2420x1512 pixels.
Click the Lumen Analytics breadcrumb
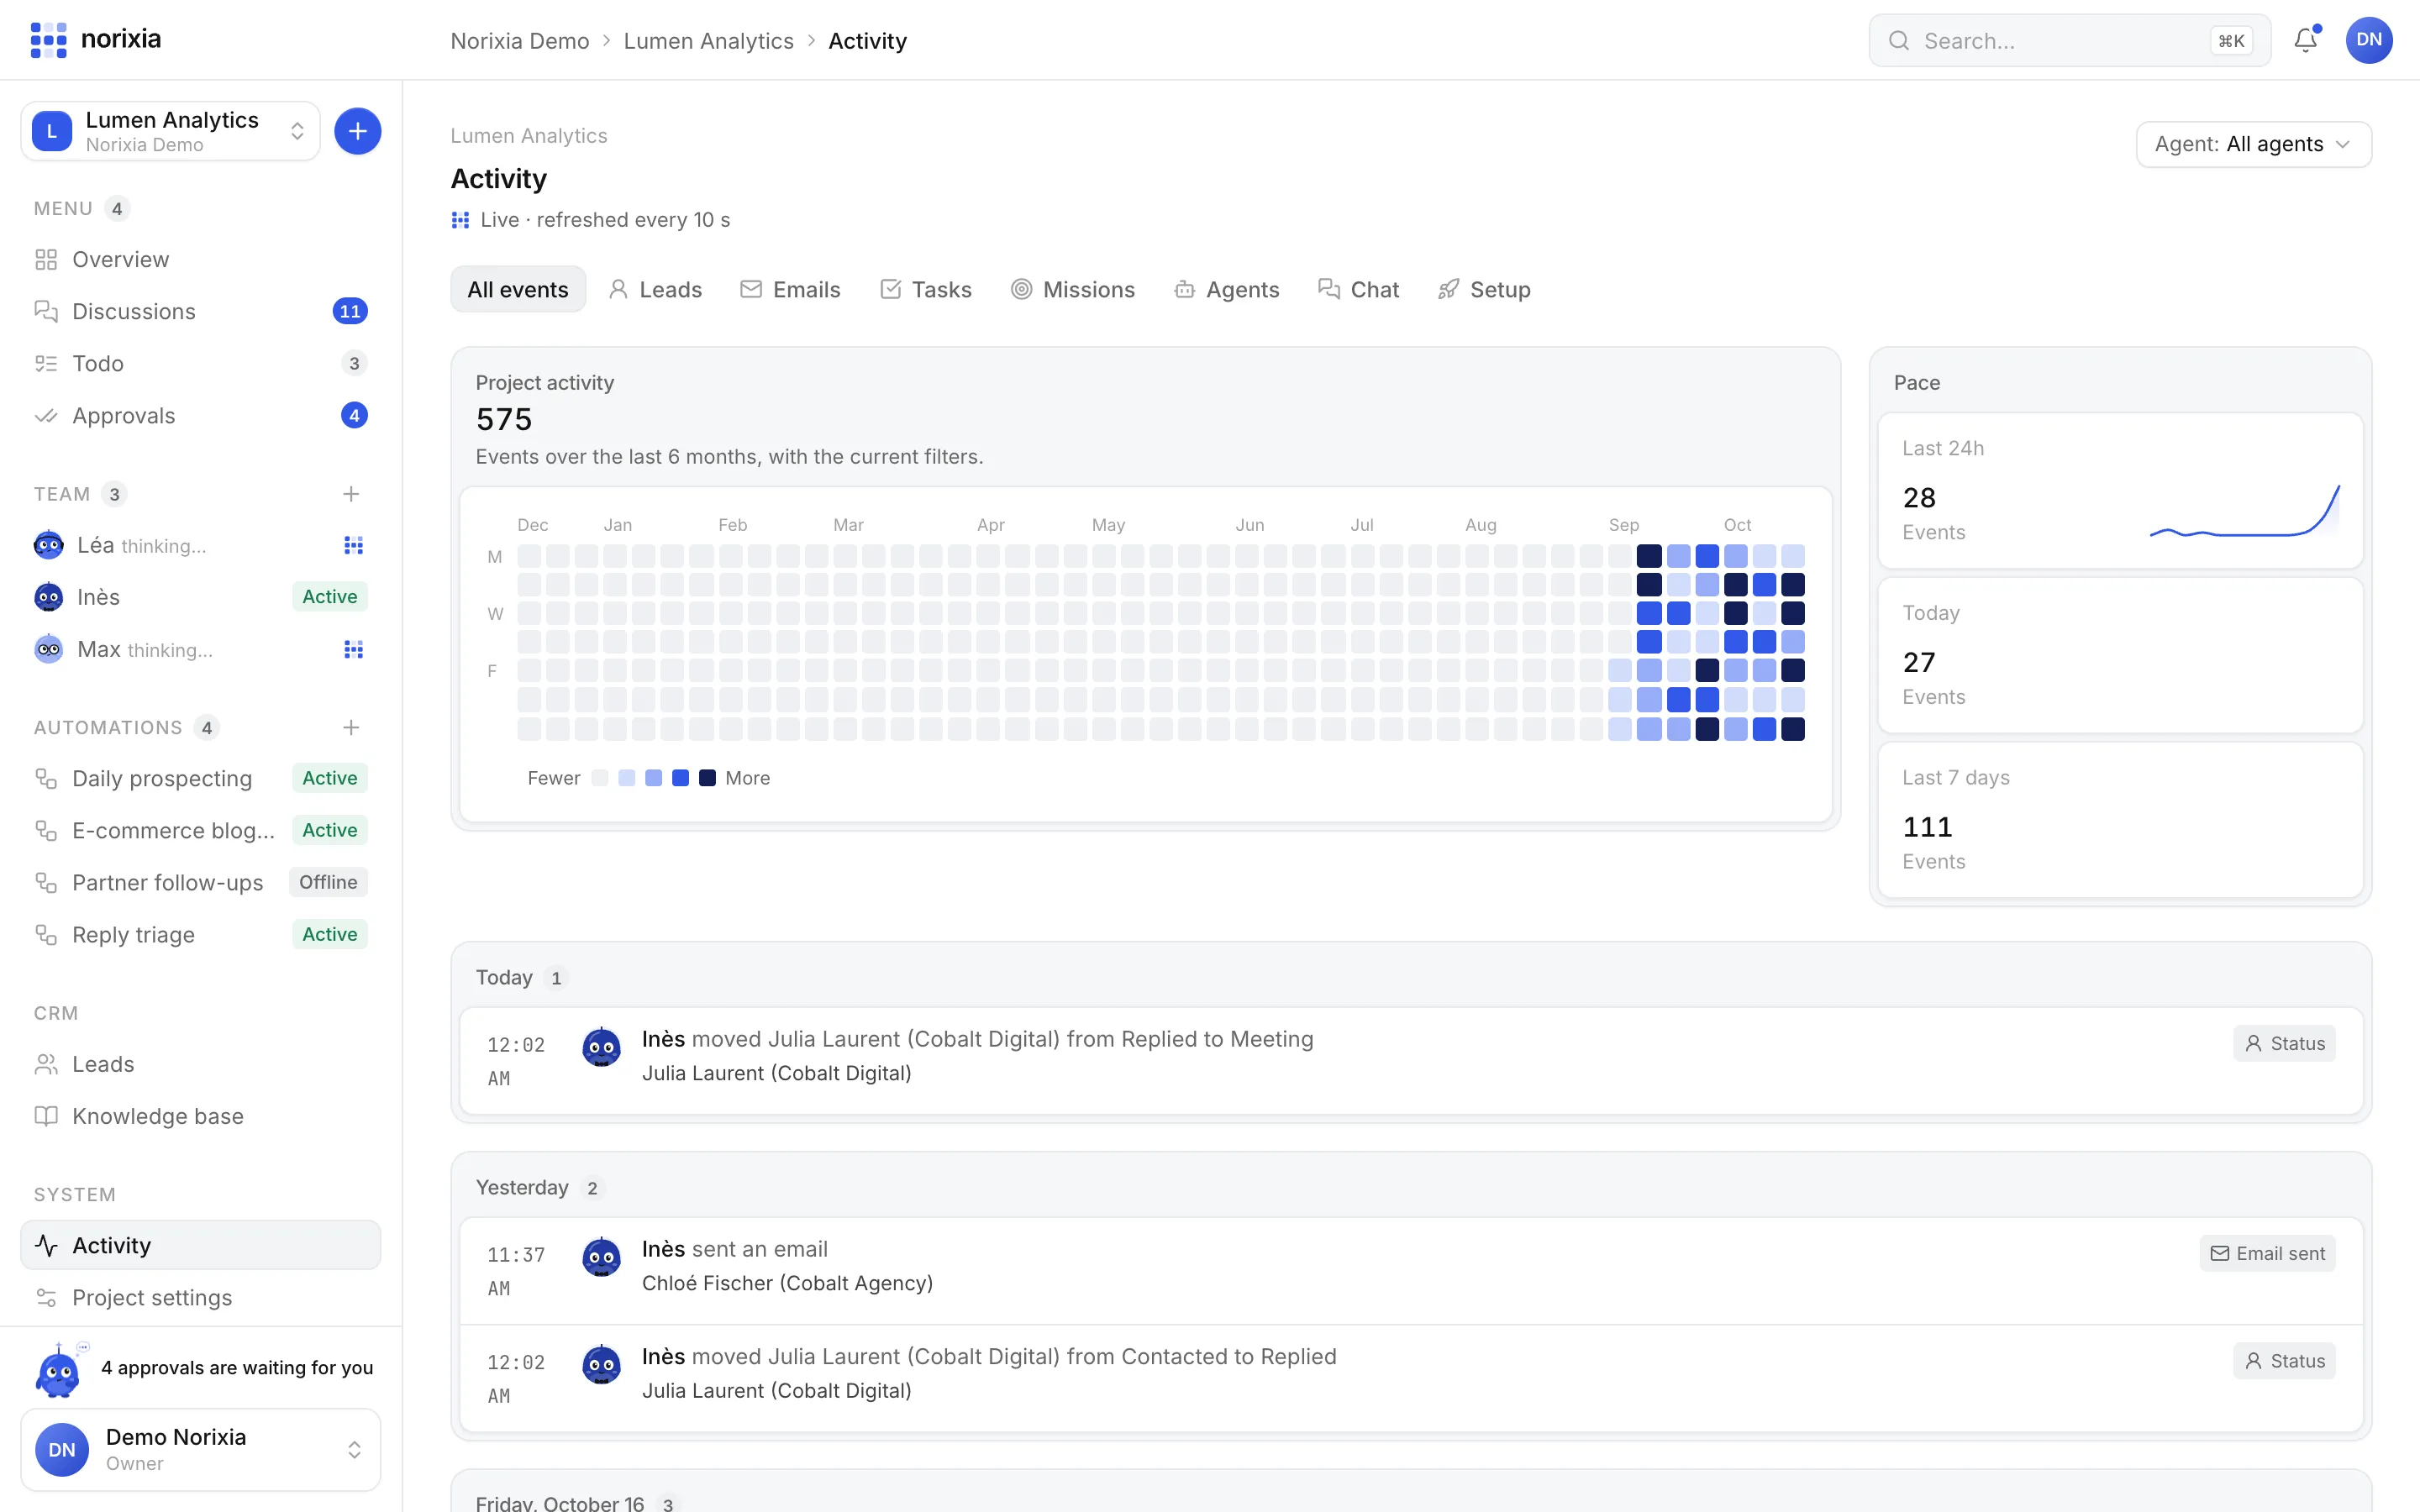[x=709, y=41]
